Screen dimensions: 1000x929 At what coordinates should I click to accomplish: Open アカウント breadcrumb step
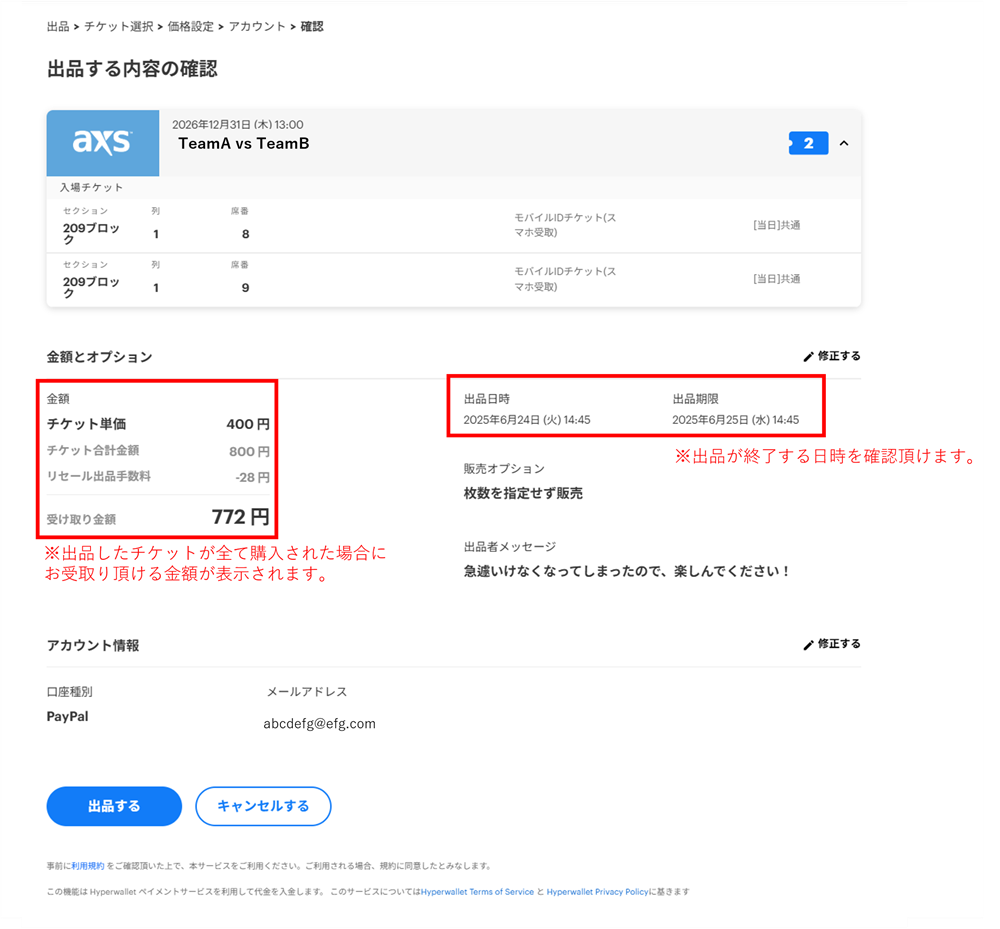click(257, 26)
